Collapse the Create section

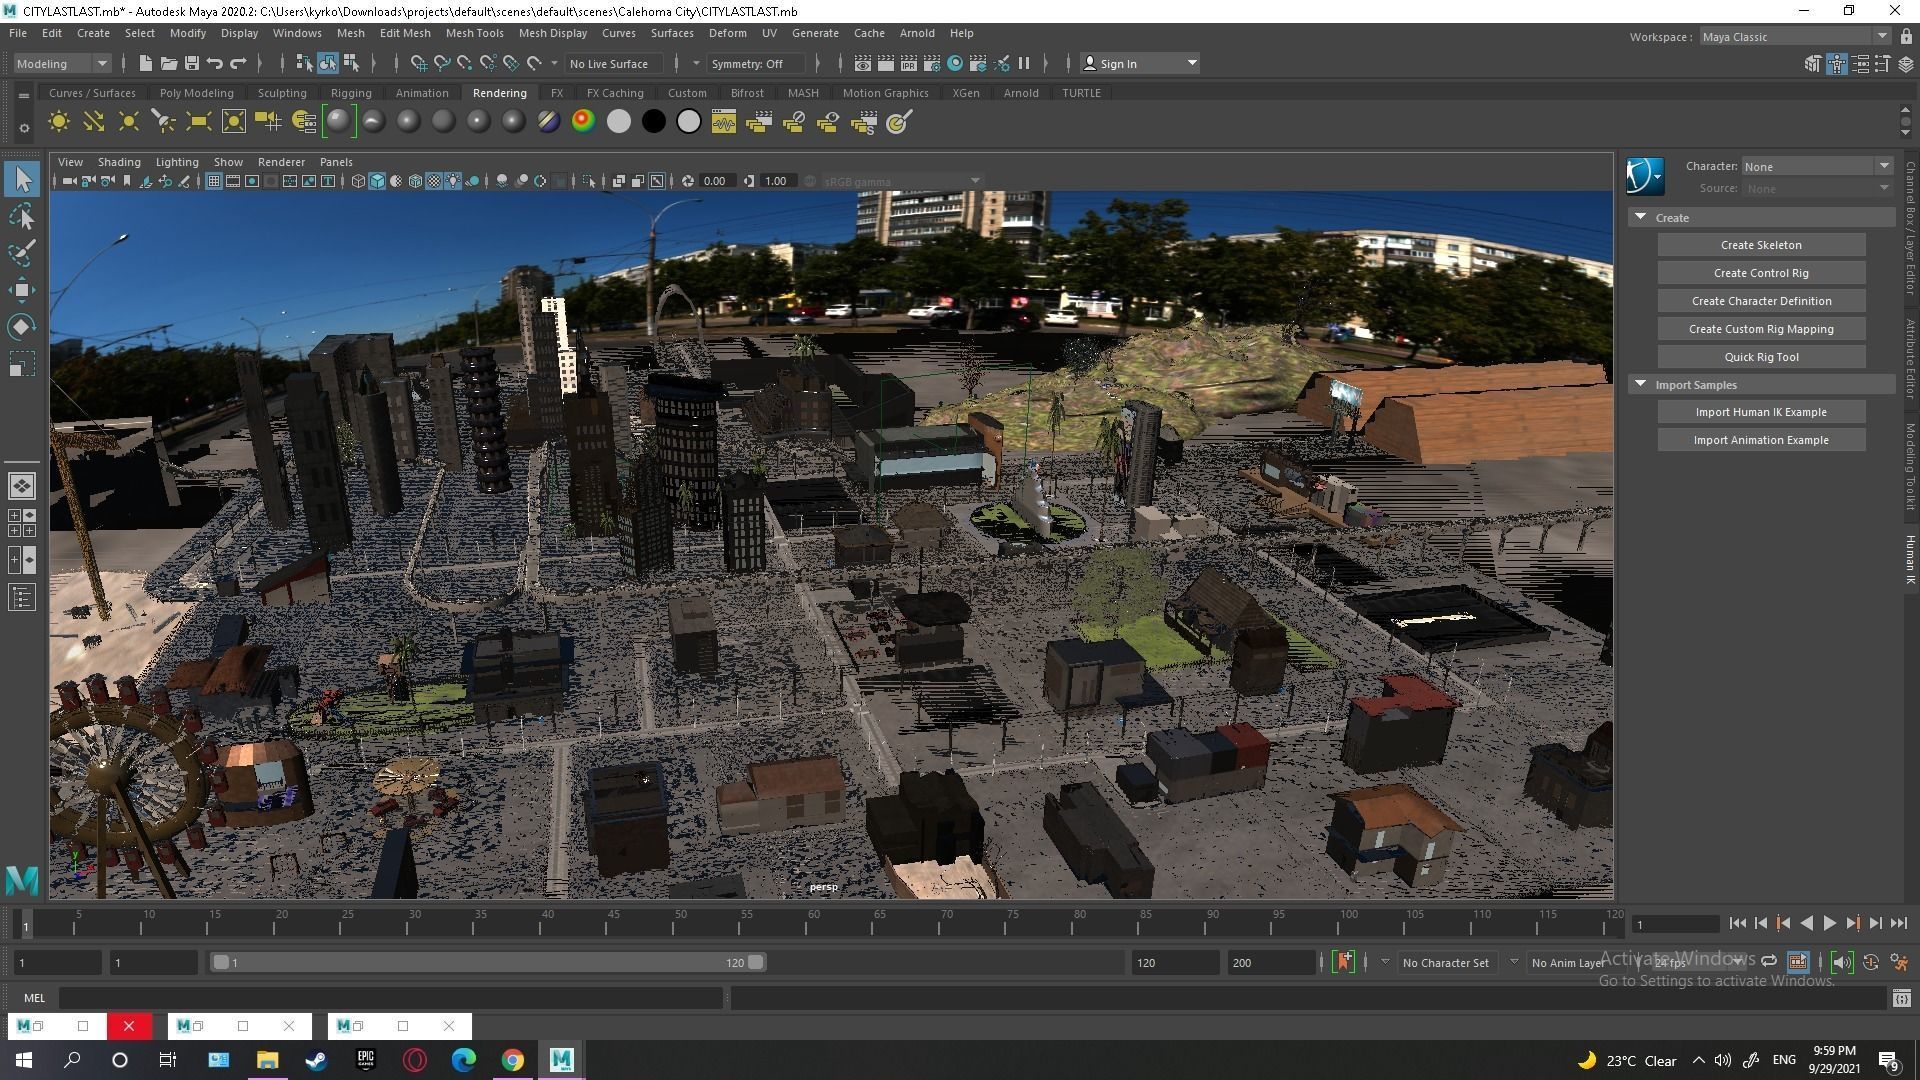pos(1640,217)
